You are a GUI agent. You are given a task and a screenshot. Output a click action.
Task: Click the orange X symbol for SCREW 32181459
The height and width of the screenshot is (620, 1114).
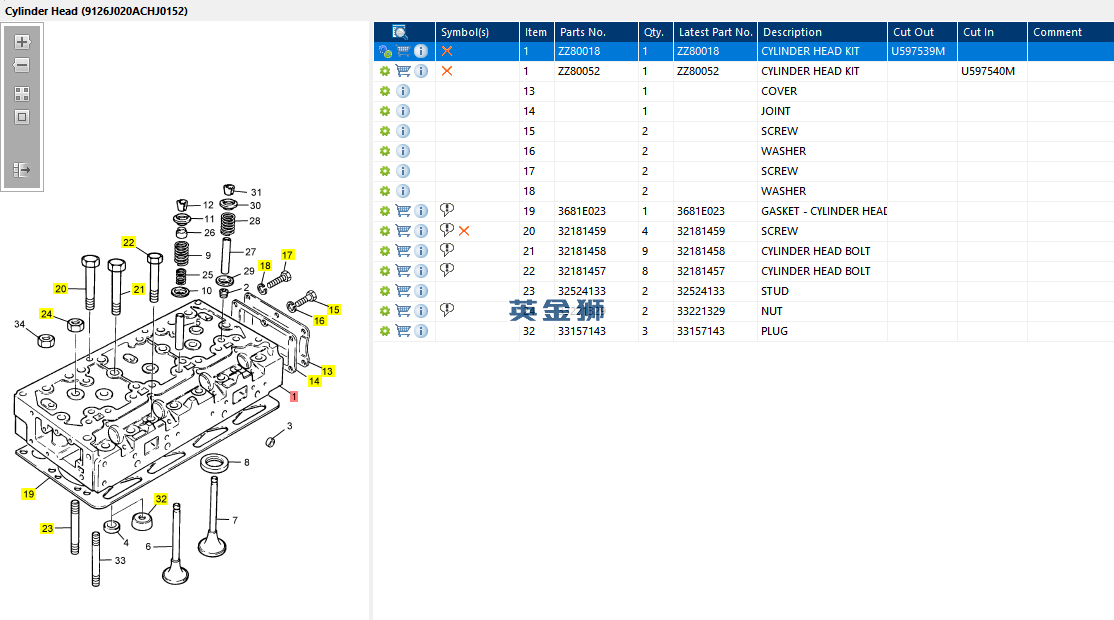[464, 231]
